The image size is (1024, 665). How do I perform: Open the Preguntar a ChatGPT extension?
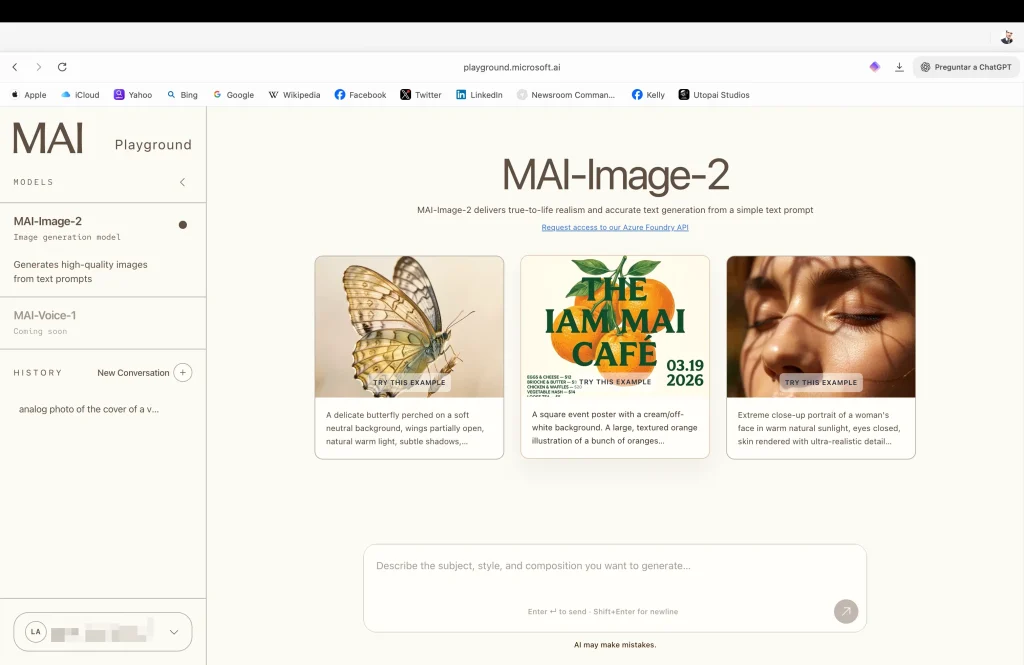[965, 66]
